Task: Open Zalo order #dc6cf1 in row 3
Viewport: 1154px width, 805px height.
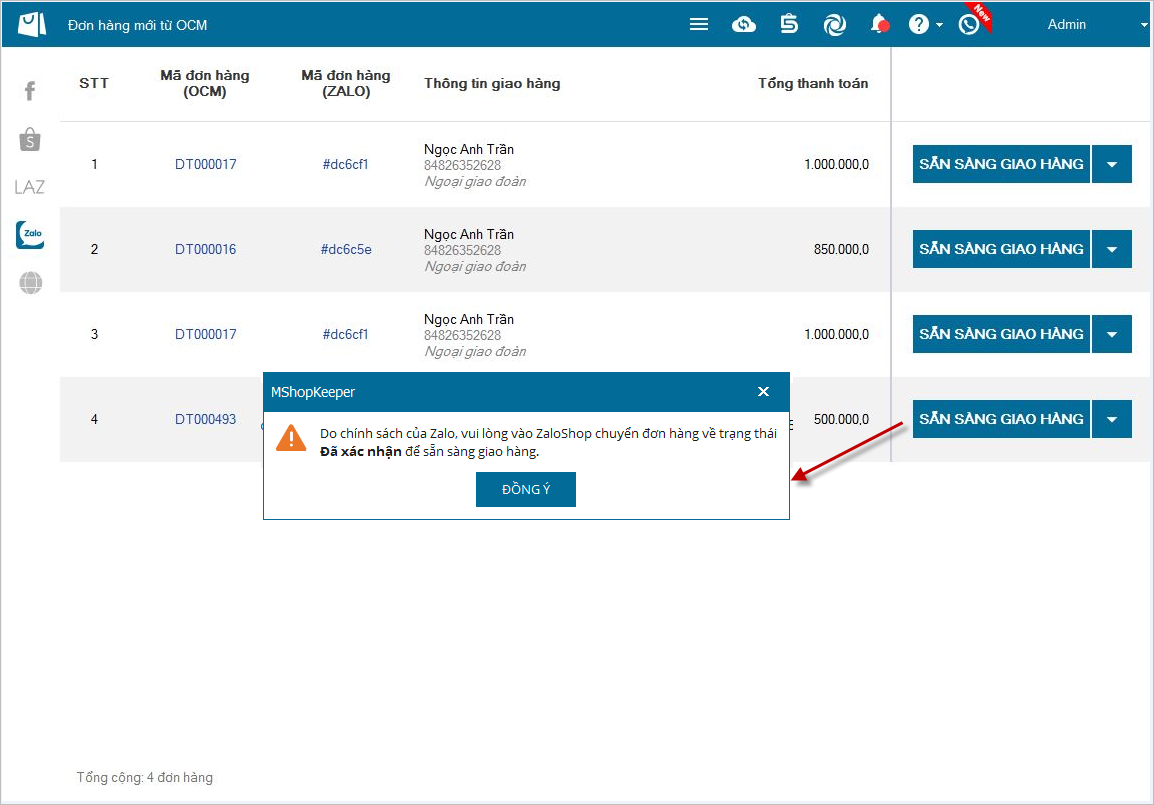Action: pyautogui.click(x=345, y=334)
